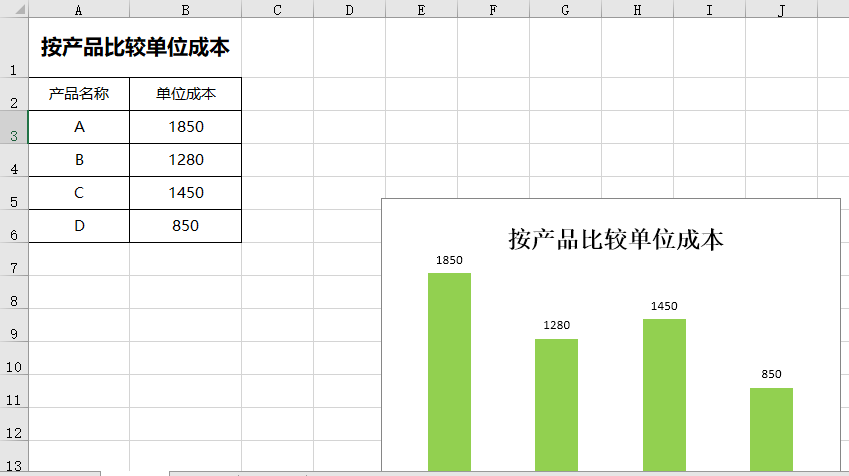Select row 3 header

[x=13, y=128]
